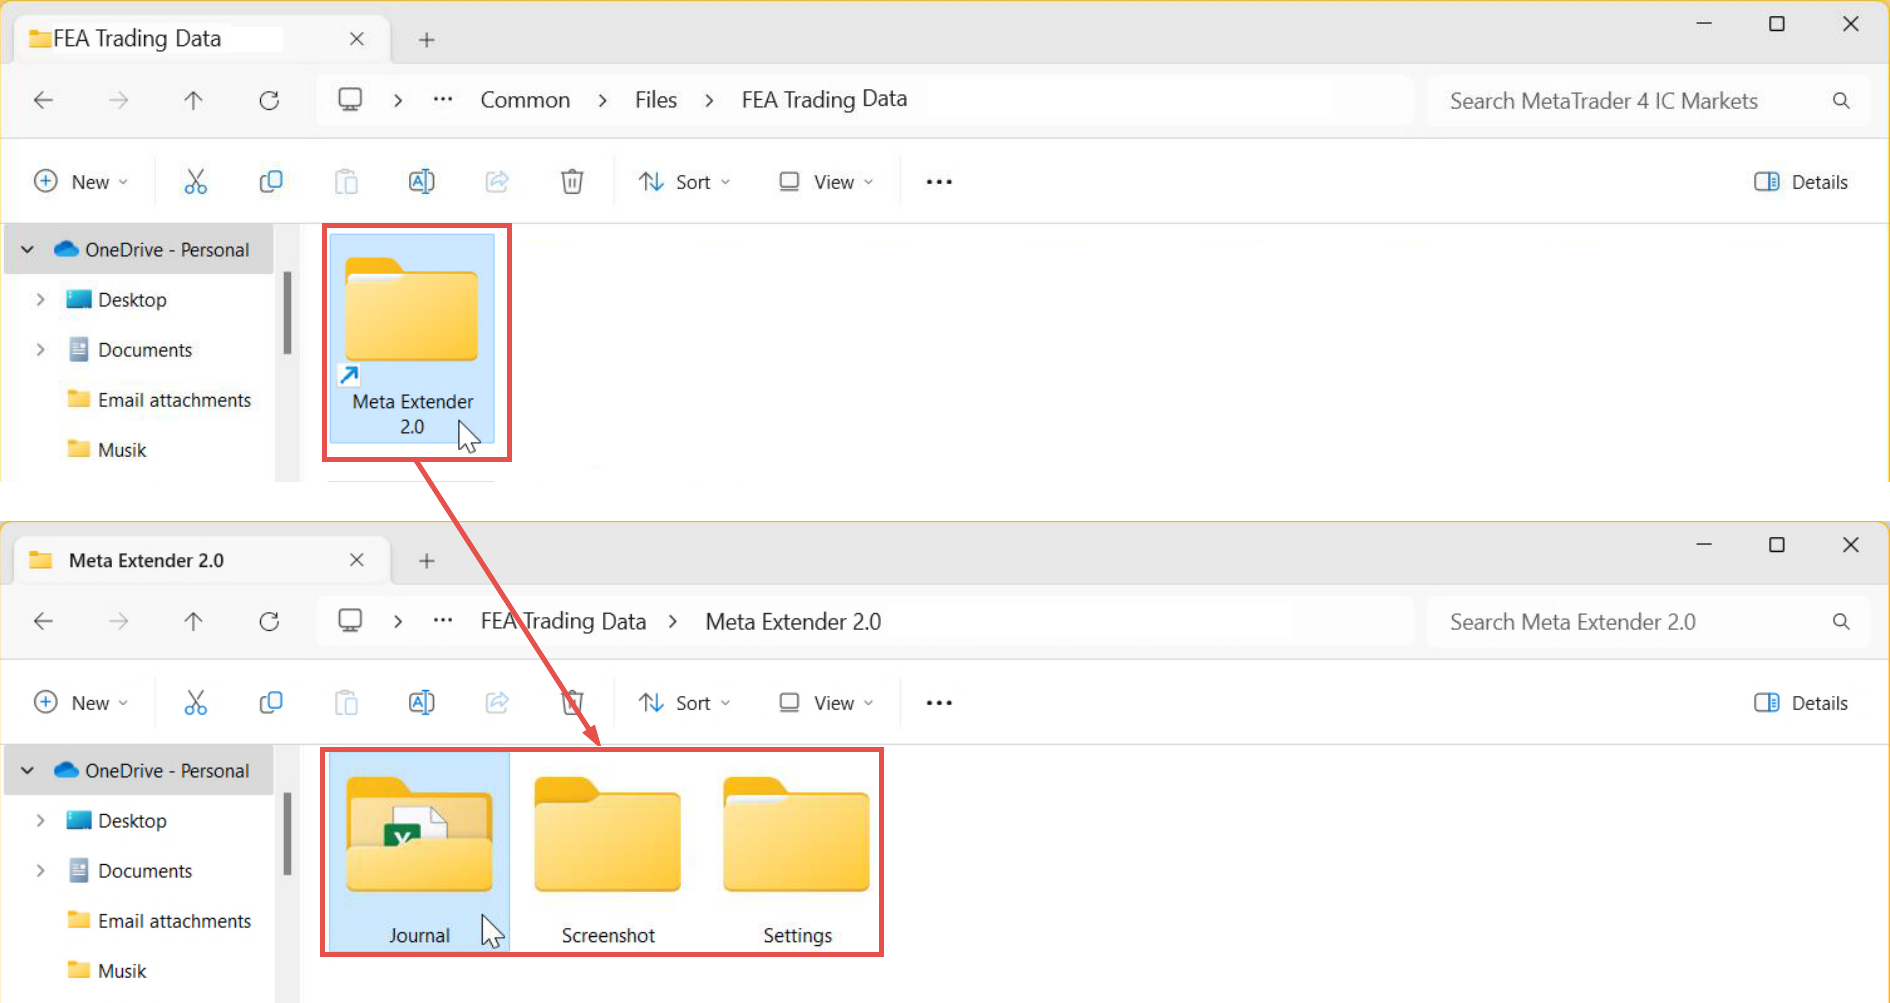
Task: Select the Journal folder
Action: [x=419, y=853]
